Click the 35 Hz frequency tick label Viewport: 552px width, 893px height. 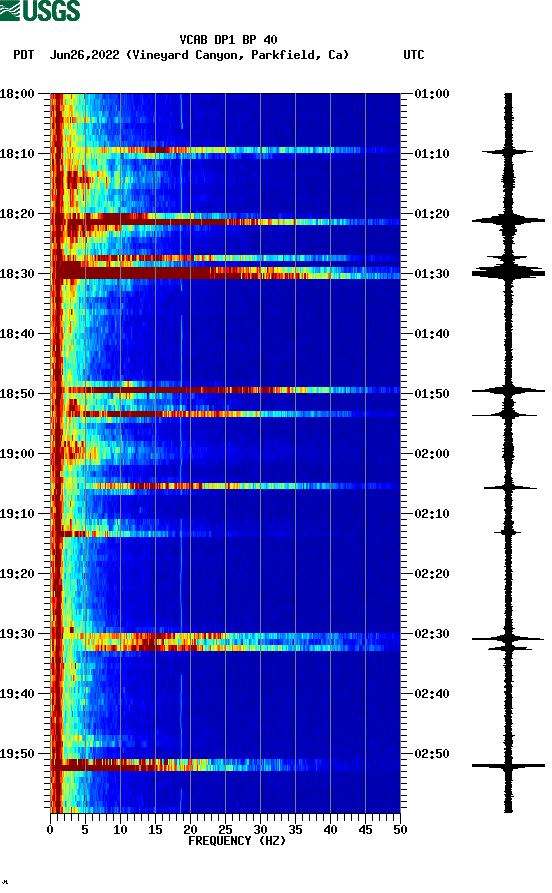(x=295, y=830)
